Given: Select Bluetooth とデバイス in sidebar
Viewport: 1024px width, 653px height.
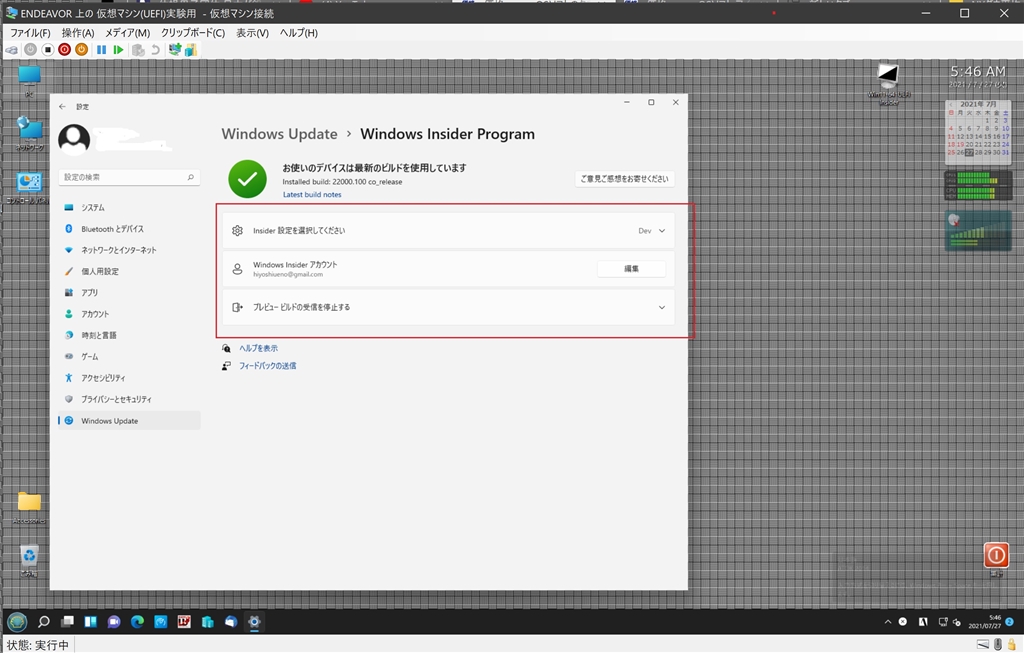Looking at the screenshot, I should tap(129, 229).
